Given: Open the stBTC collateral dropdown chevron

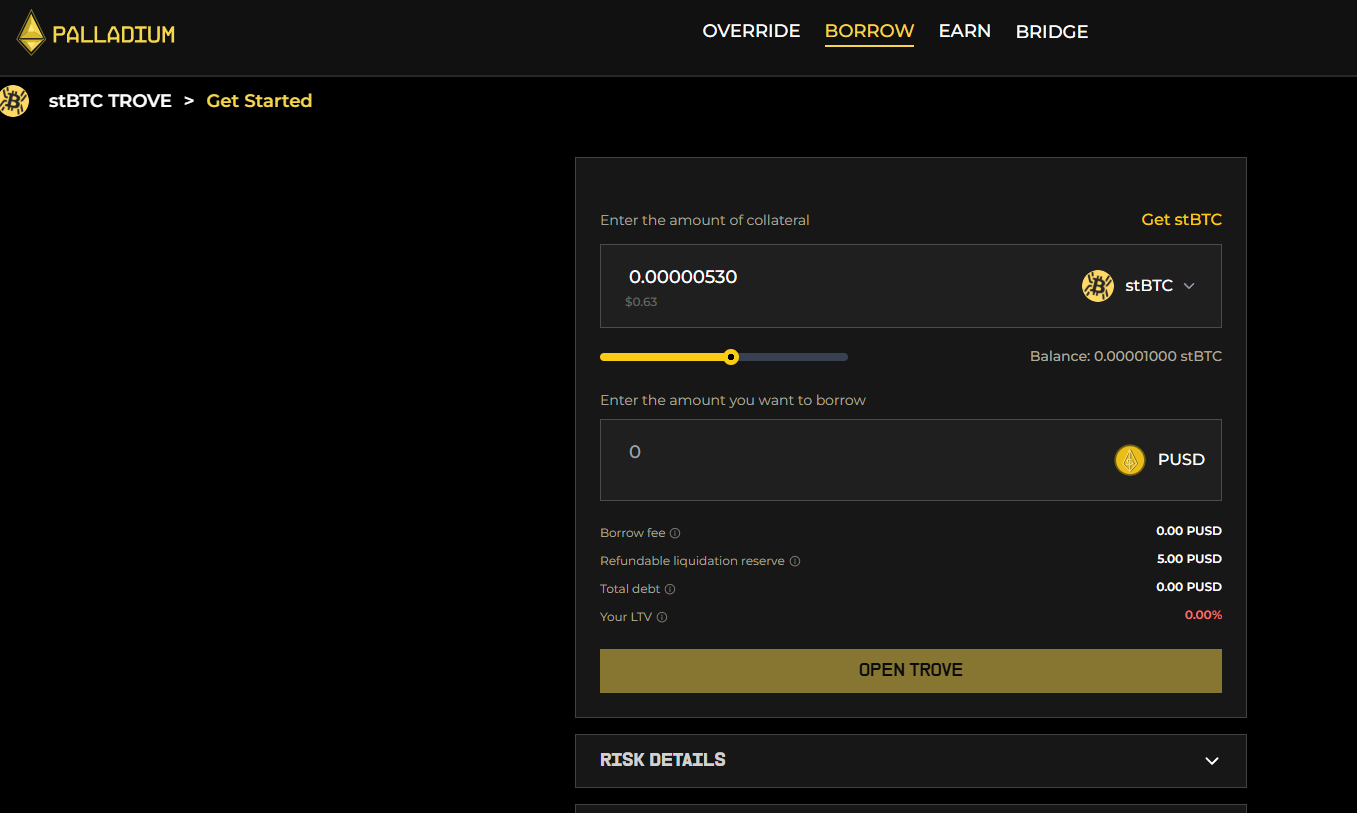Looking at the screenshot, I should pos(1189,286).
